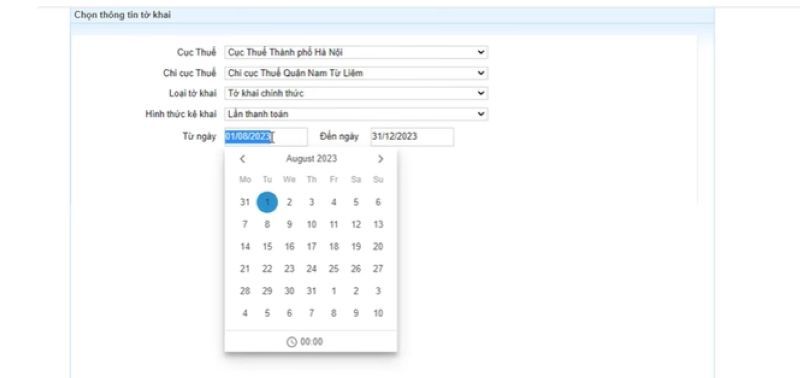Select September 10 from the next month
800x378 pixels.
pos(378,313)
